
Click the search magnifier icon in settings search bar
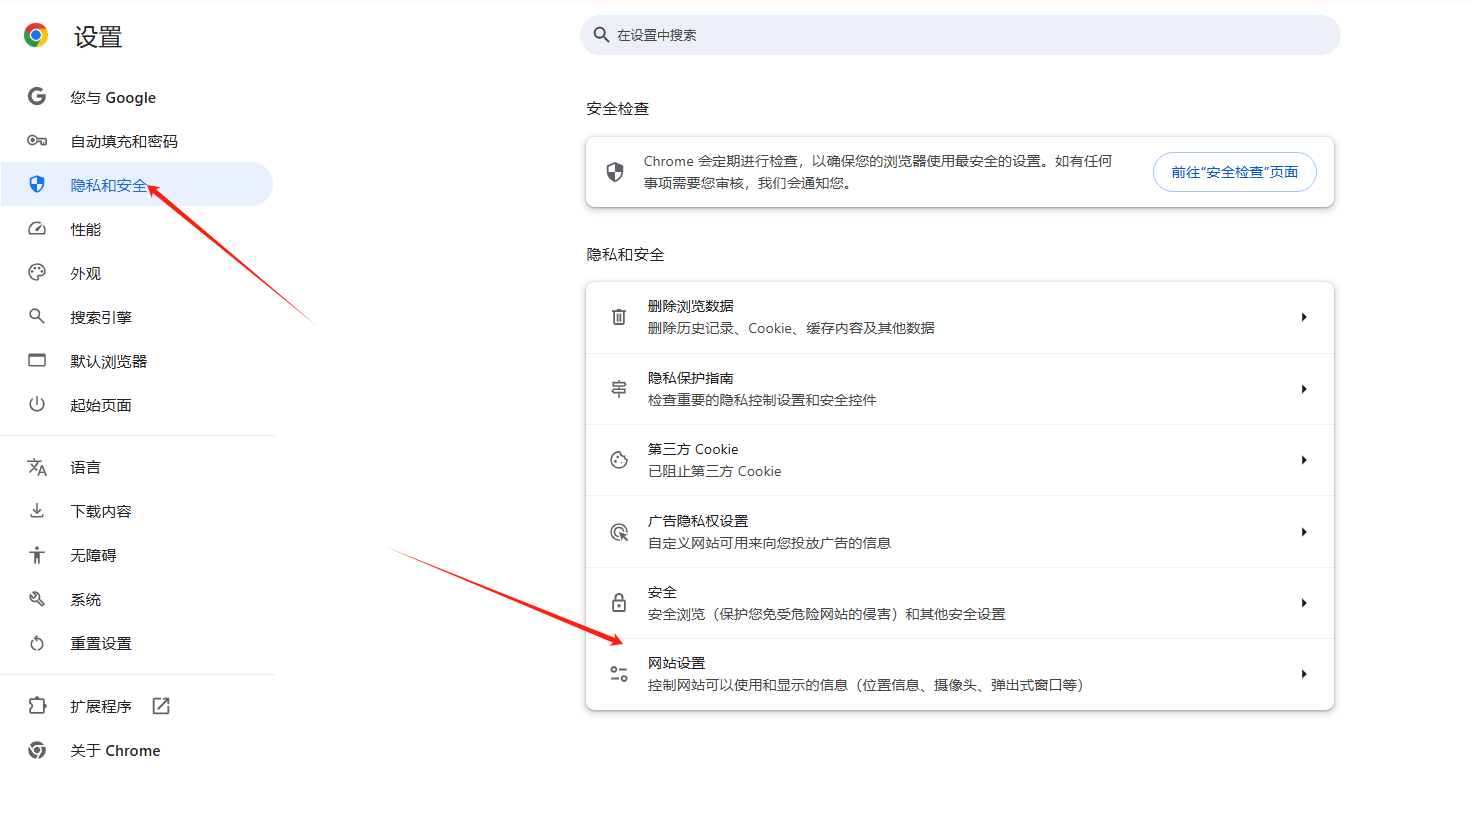[x=601, y=35]
